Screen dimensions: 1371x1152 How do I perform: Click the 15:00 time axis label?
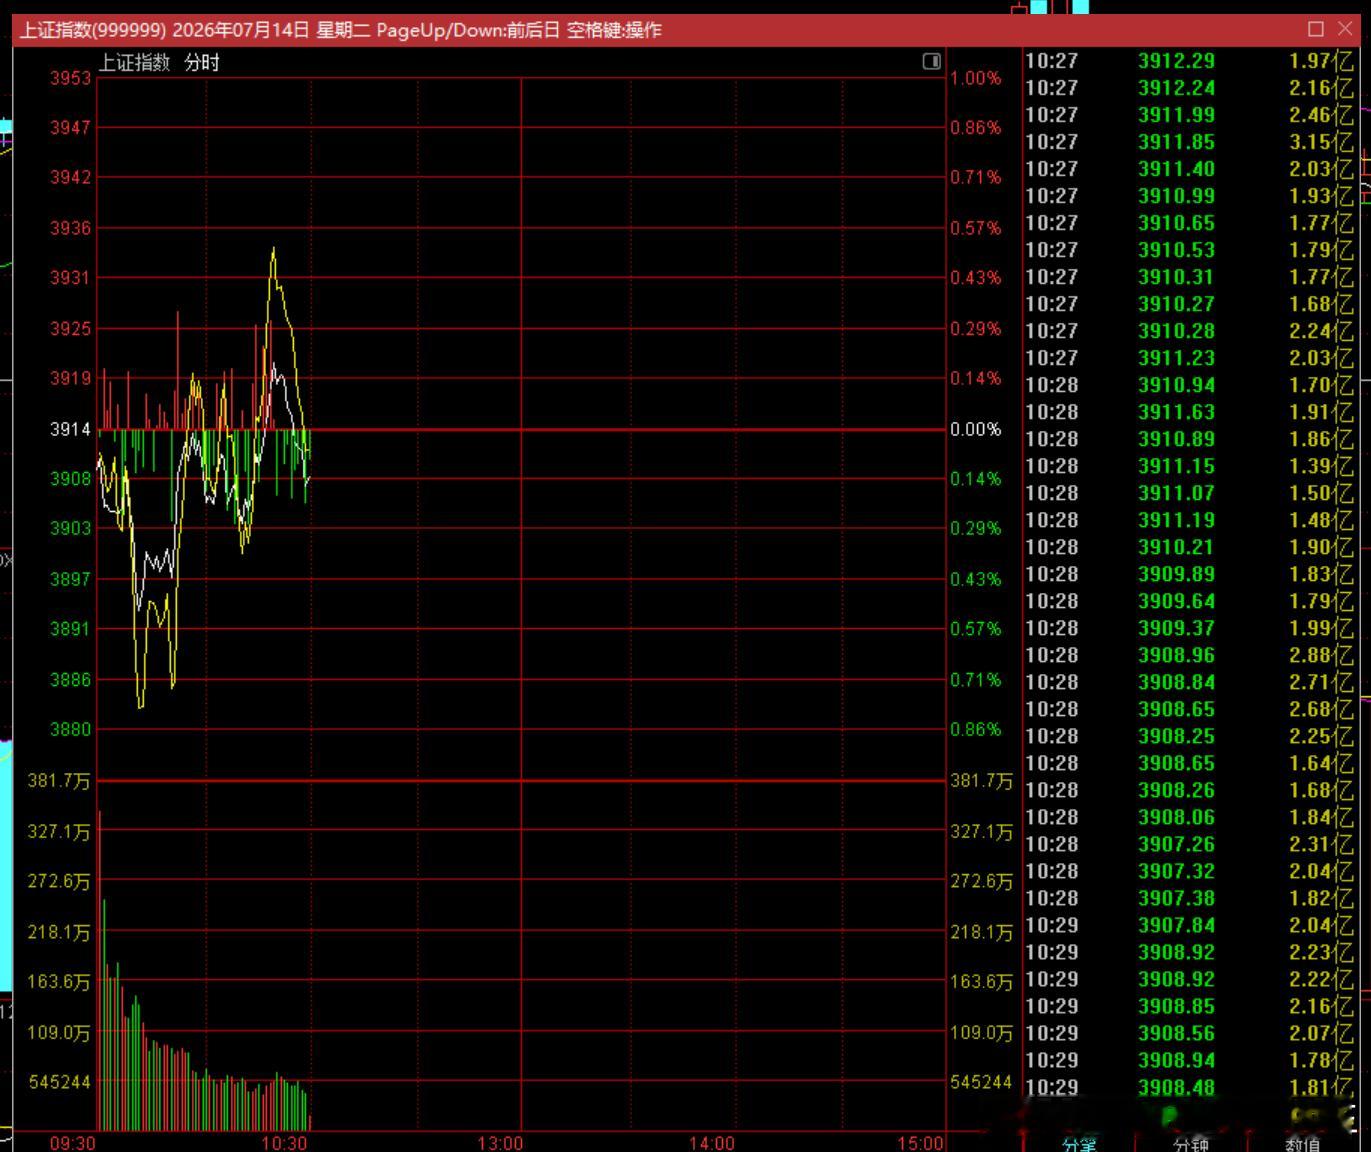coord(920,1143)
